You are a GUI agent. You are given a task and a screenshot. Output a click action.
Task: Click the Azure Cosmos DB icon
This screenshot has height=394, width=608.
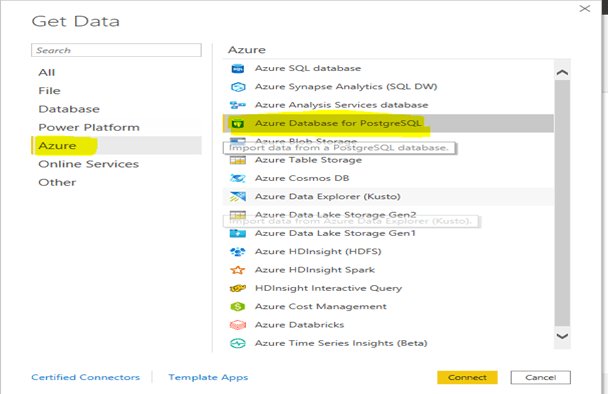[238, 178]
